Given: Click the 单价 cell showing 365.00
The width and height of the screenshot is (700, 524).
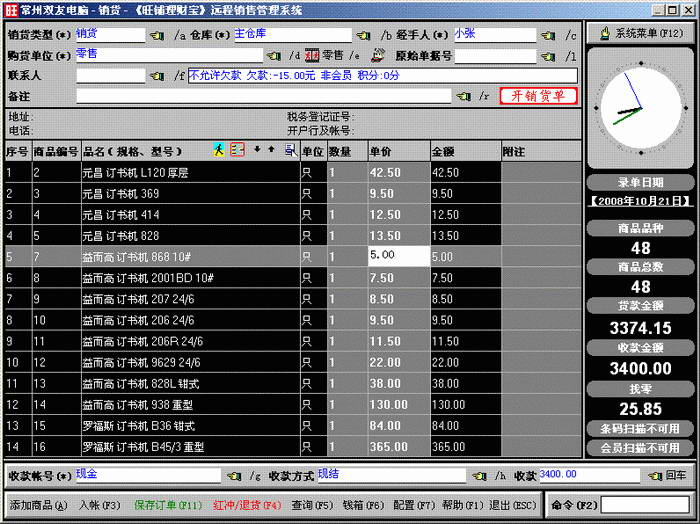Looking at the screenshot, I should pos(399,447).
